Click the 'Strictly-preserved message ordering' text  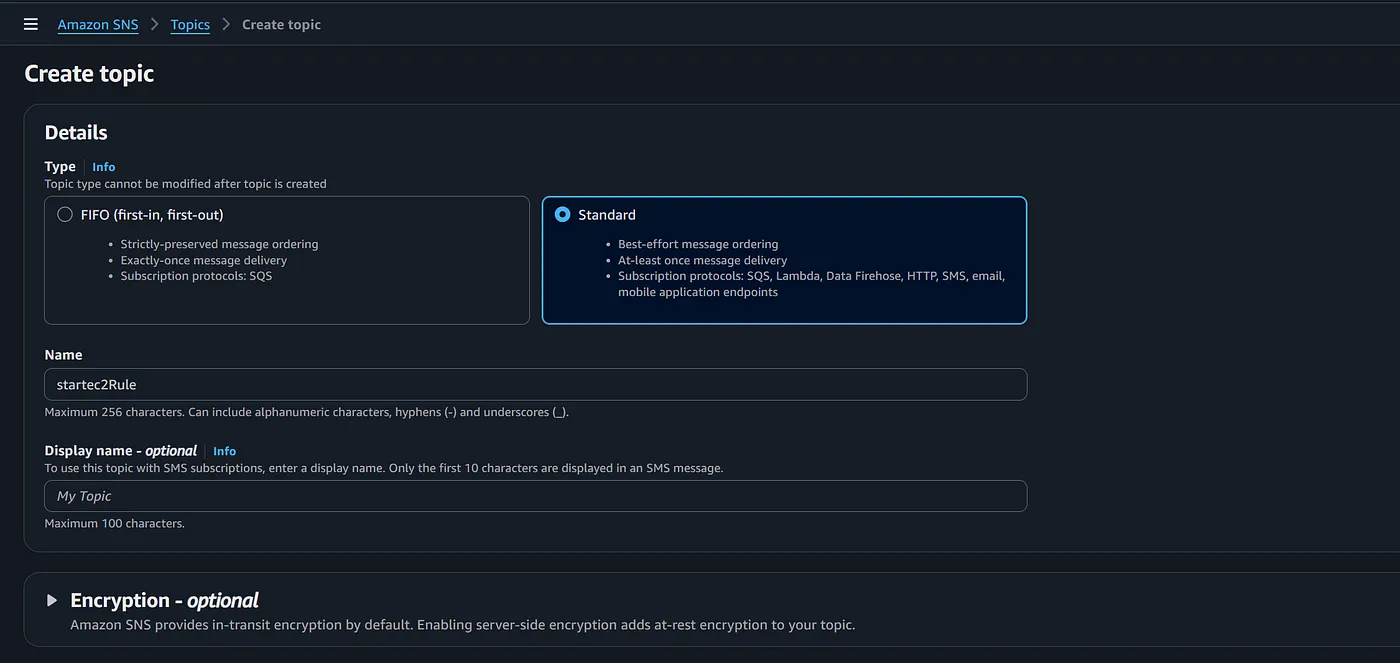(219, 244)
